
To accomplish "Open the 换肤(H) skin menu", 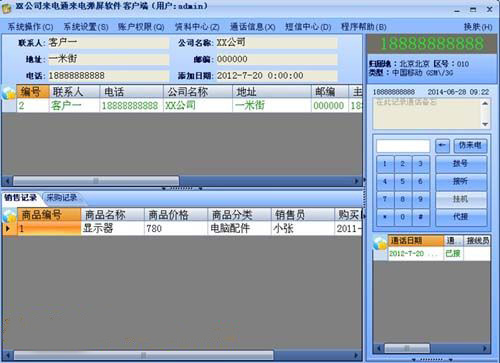I will tap(478, 27).
